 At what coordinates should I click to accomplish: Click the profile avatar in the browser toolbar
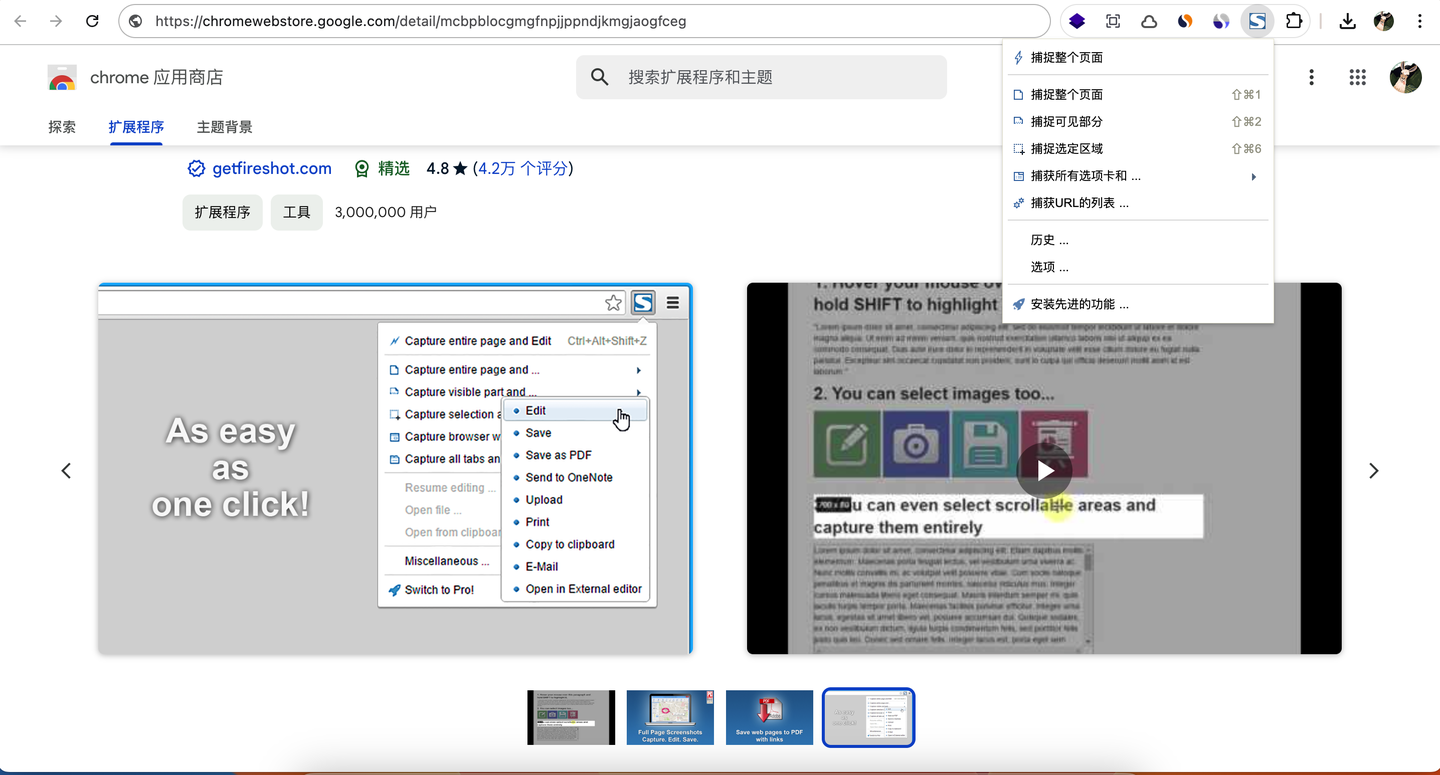1383,20
